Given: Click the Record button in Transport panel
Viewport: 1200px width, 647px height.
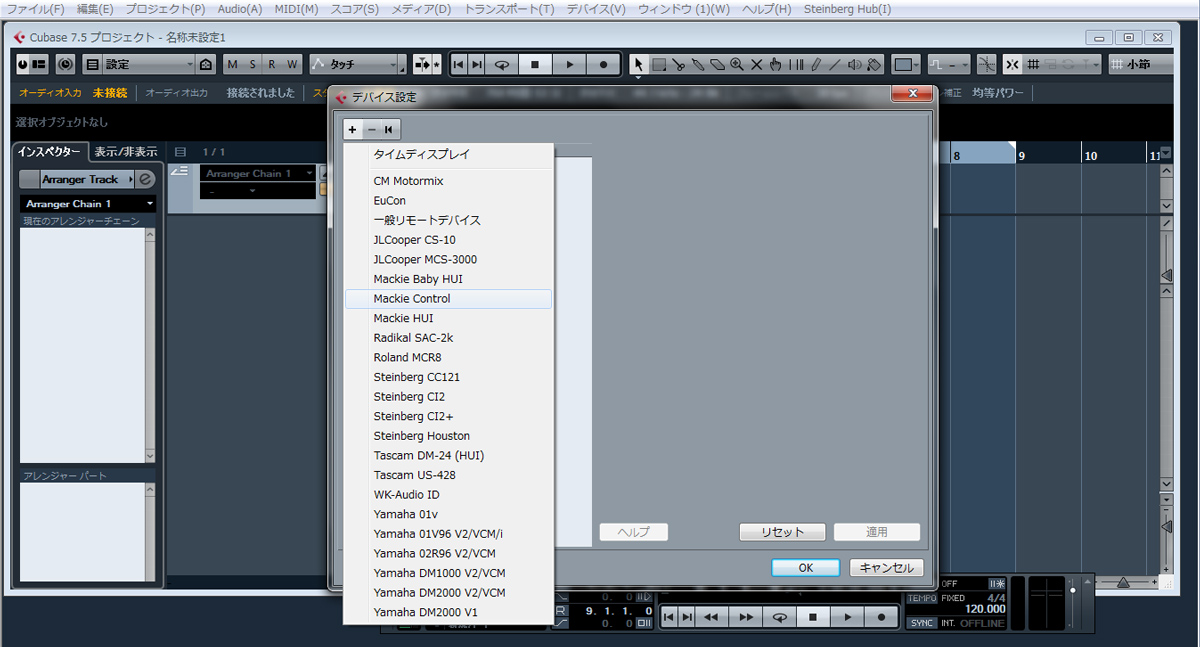Looking at the screenshot, I should click(x=881, y=618).
